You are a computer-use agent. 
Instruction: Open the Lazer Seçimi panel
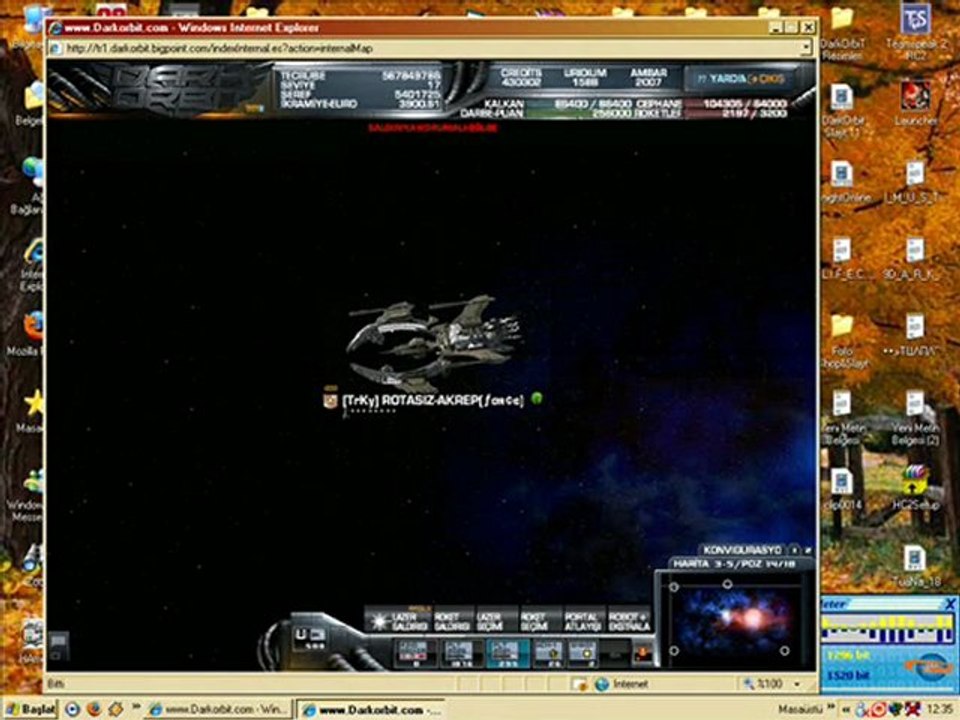495,621
